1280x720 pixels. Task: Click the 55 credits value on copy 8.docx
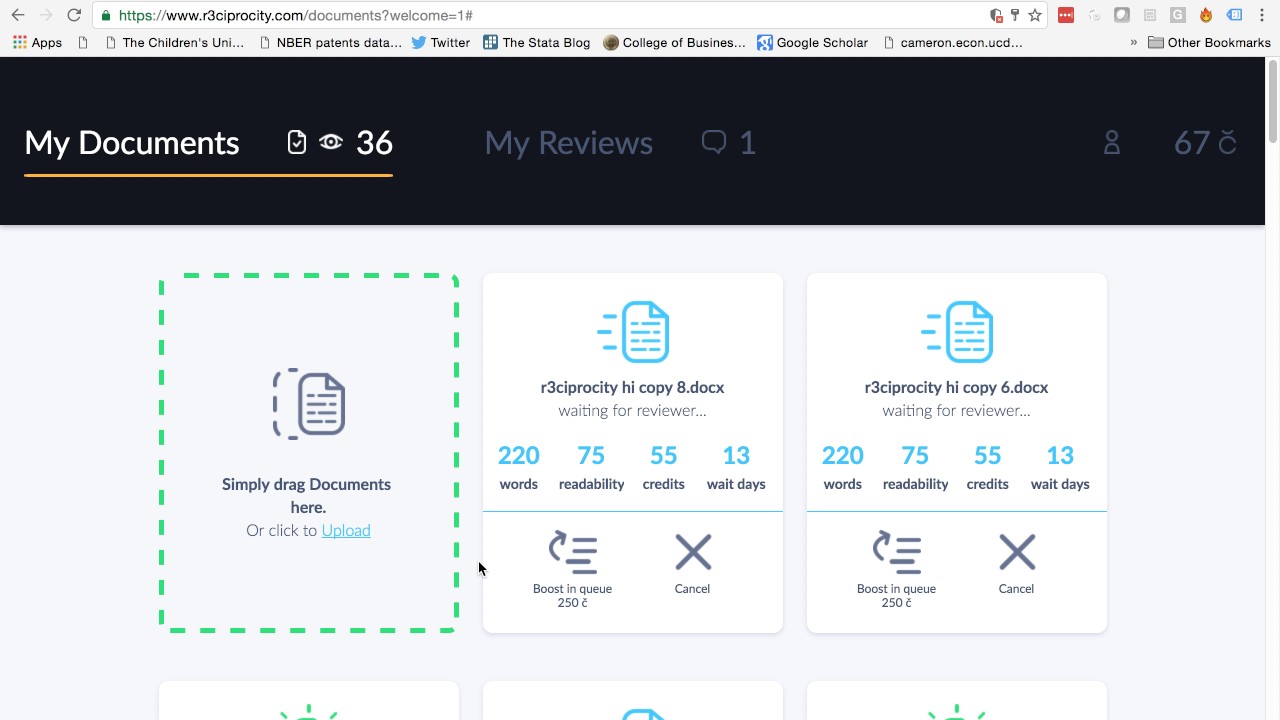pyautogui.click(x=664, y=456)
